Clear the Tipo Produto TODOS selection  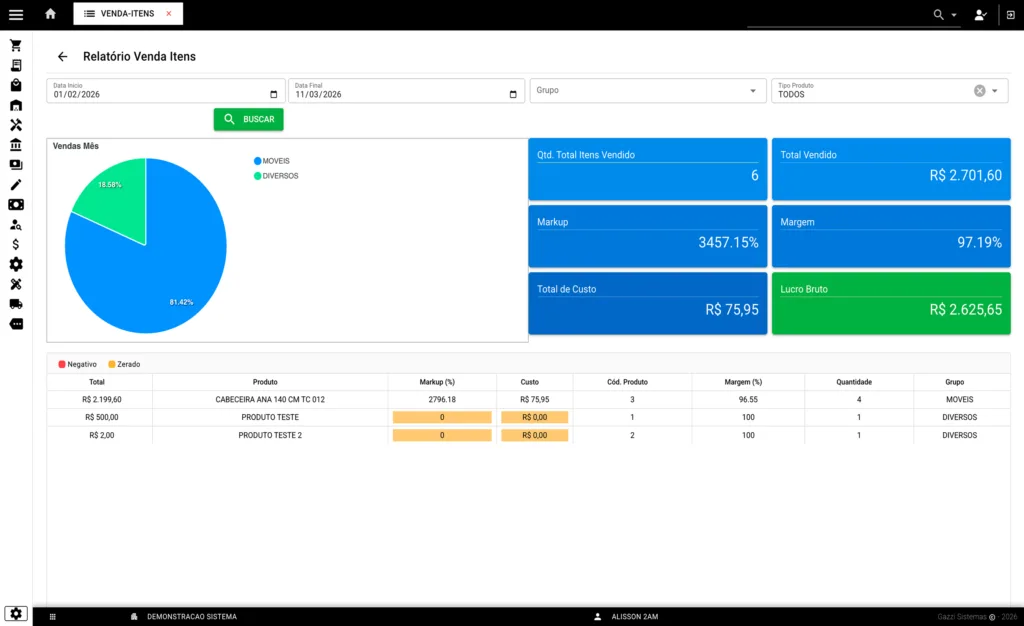pyautogui.click(x=980, y=91)
